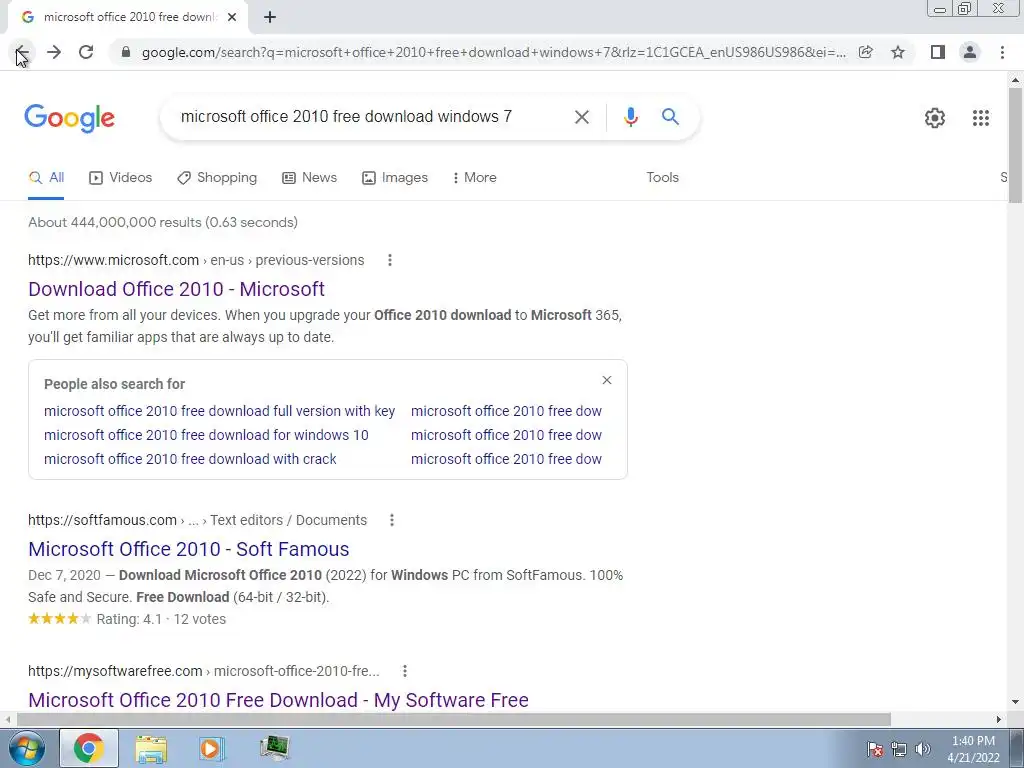Switch to Shopping results tab
This screenshot has width=1024, height=768.
tap(217, 178)
